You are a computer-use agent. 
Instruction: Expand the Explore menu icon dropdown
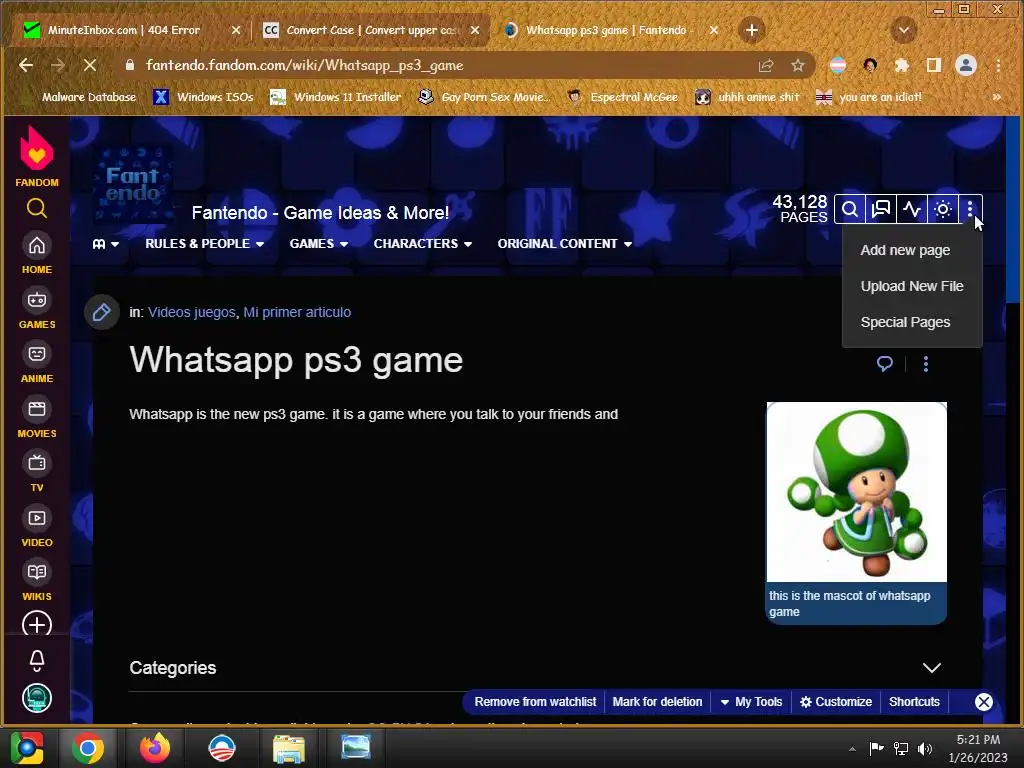pyautogui.click(x=106, y=244)
